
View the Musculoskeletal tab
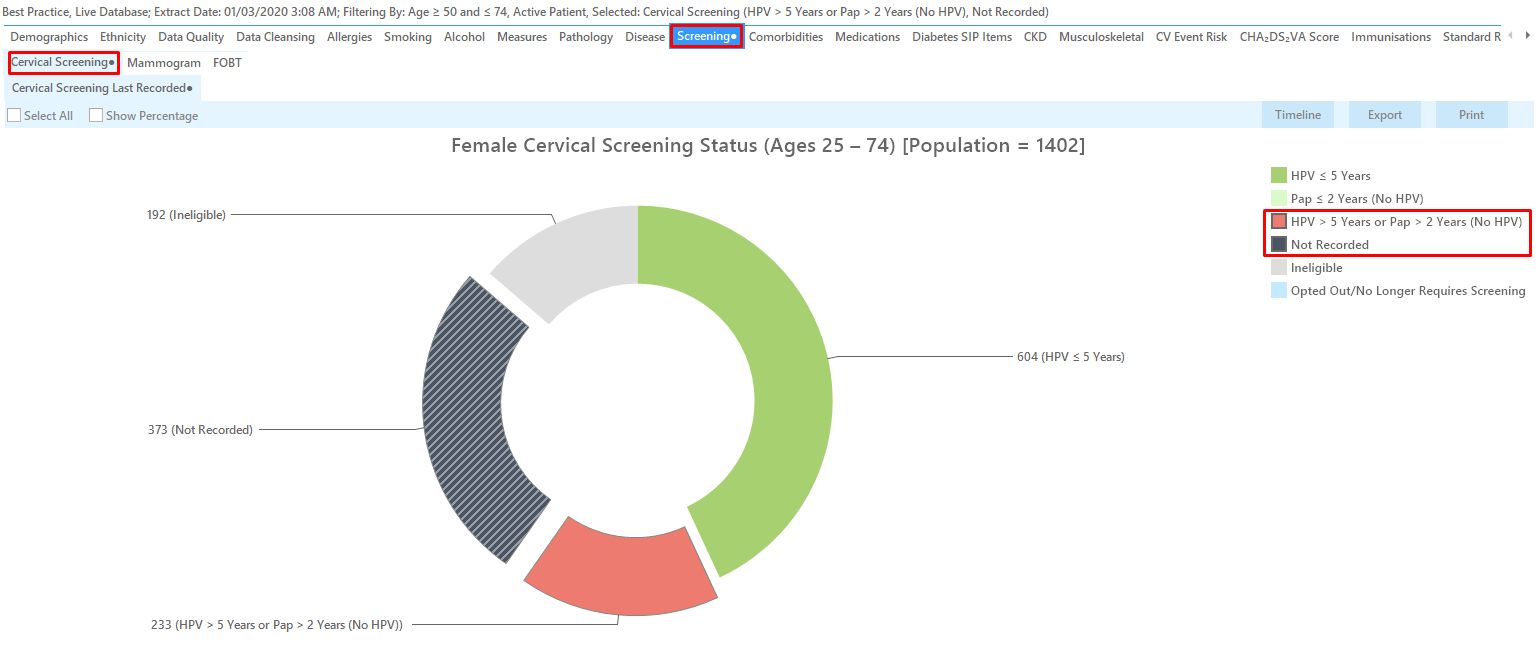(1101, 37)
